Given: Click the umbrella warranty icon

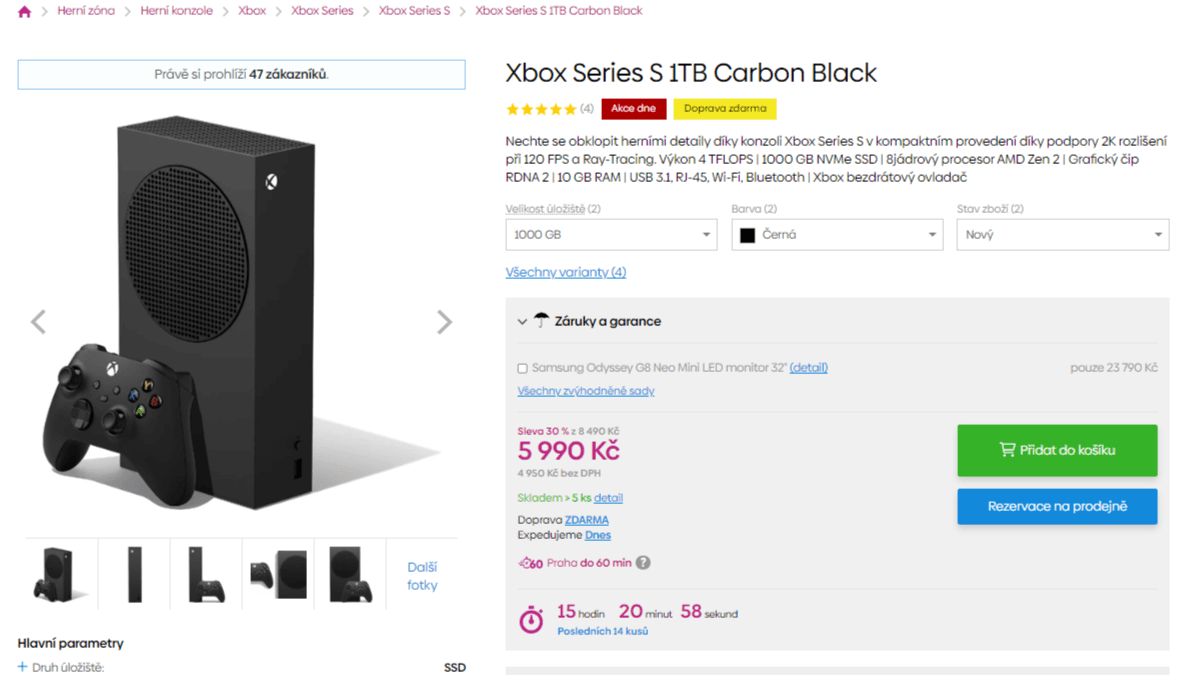Looking at the screenshot, I should [541, 321].
